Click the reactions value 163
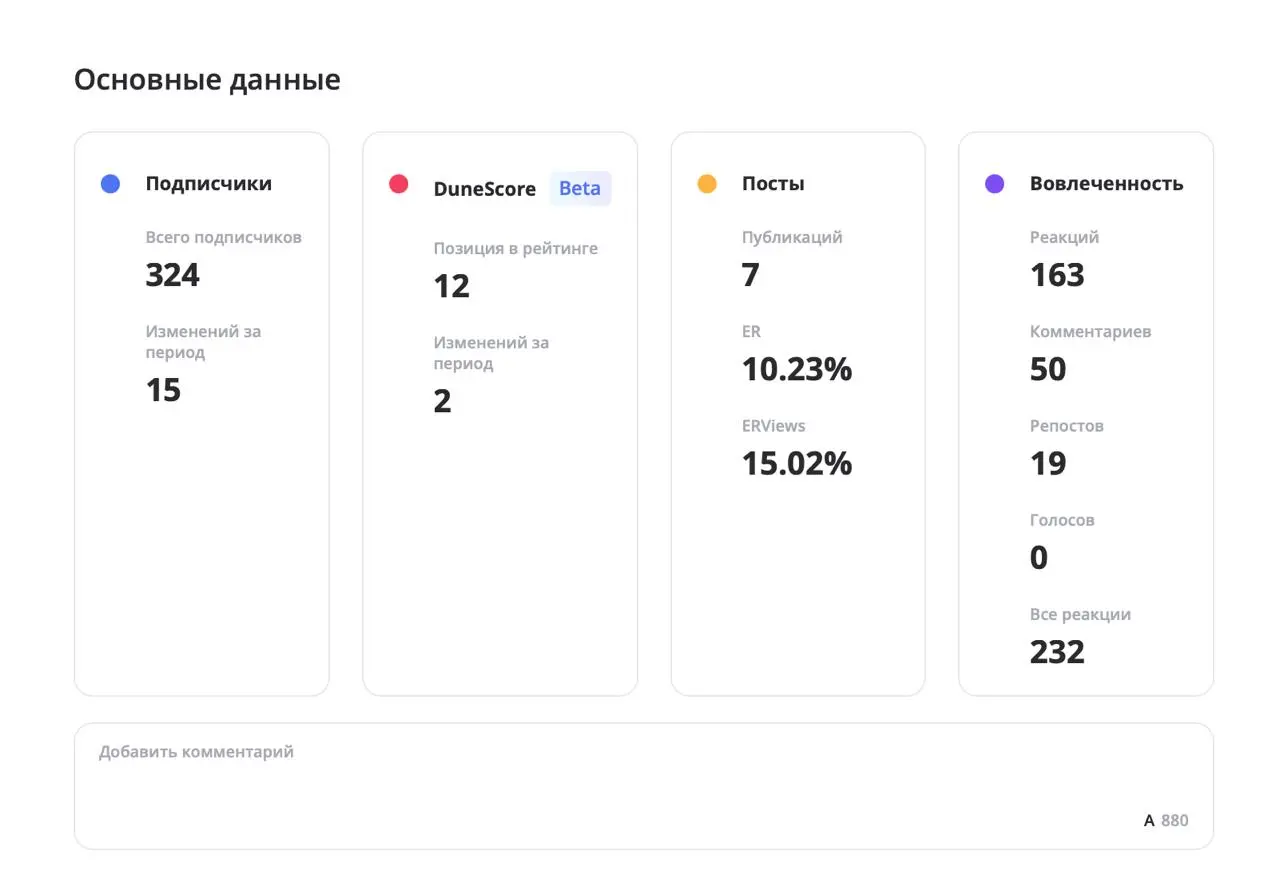1280x879 pixels. click(x=1057, y=275)
